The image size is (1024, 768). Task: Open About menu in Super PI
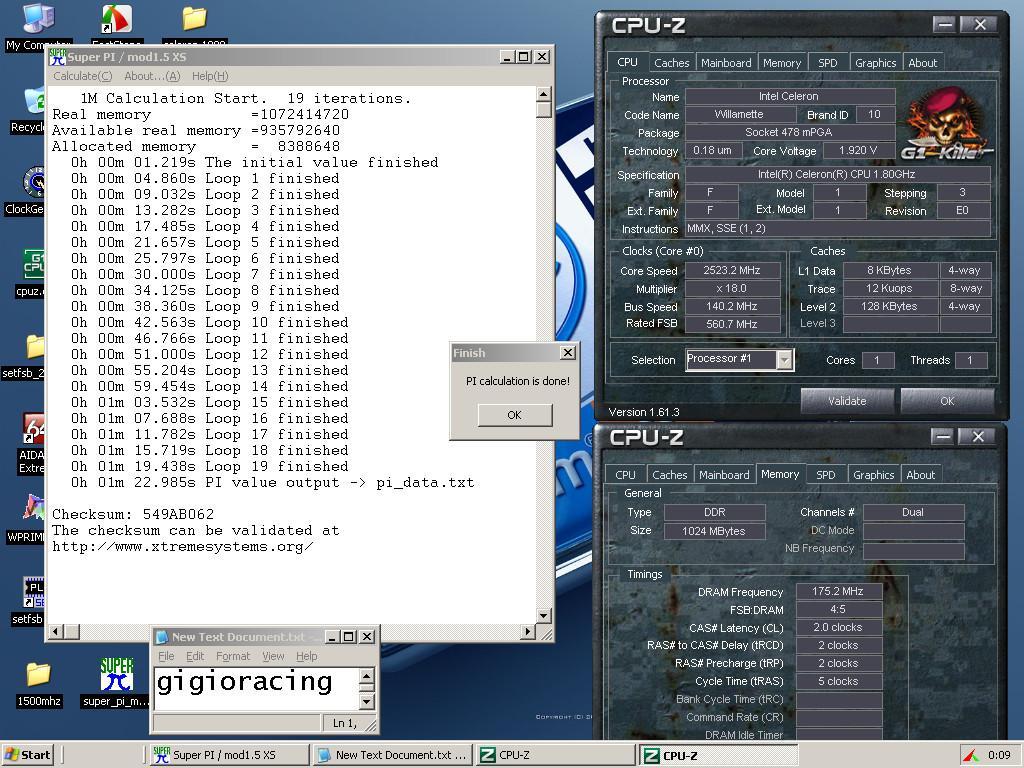pyautogui.click(x=152, y=76)
